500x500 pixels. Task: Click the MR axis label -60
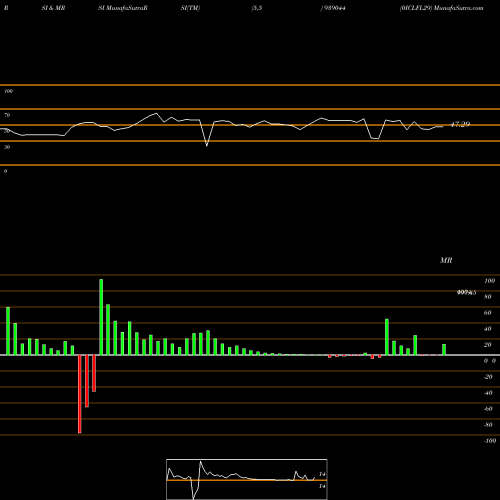[x=488, y=409]
